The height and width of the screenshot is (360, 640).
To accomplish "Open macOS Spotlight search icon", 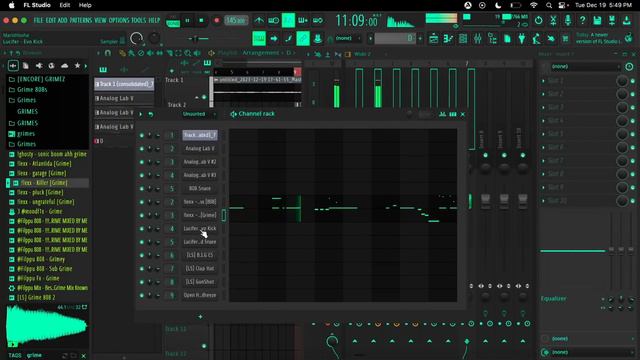I will (x=549, y=5).
